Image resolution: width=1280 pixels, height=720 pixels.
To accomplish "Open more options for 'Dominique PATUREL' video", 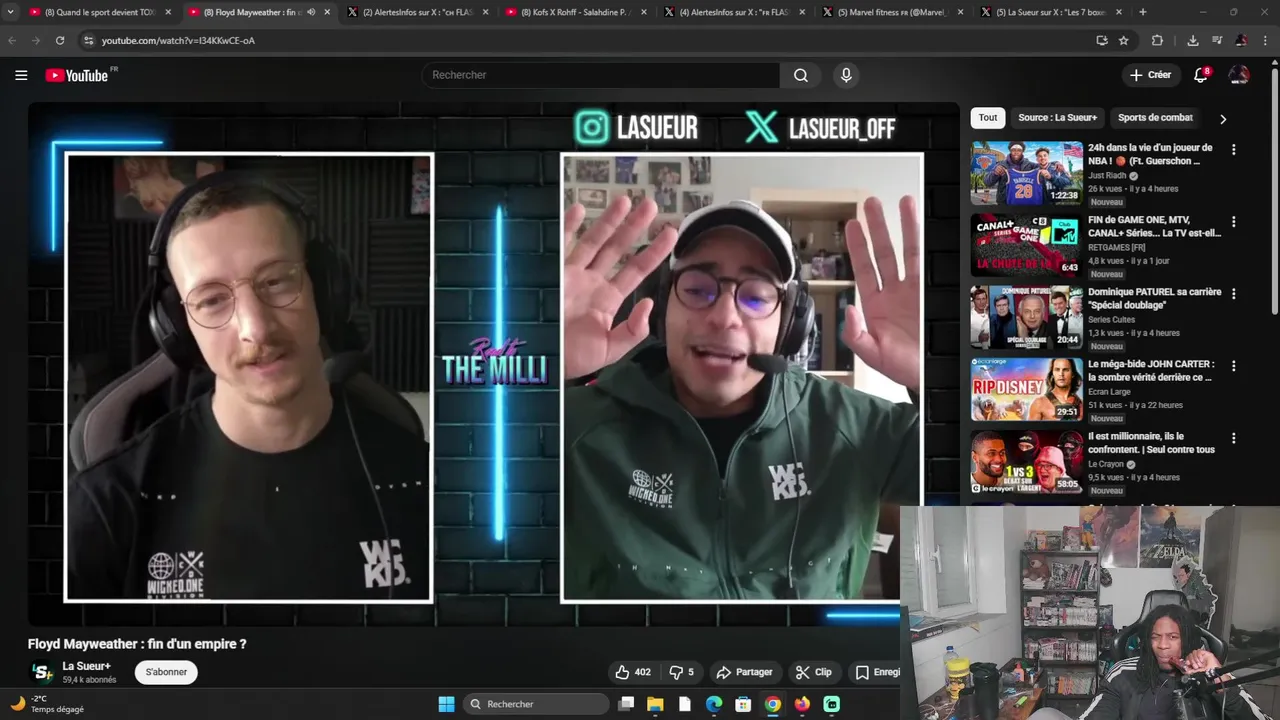I will pos(1233,294).
